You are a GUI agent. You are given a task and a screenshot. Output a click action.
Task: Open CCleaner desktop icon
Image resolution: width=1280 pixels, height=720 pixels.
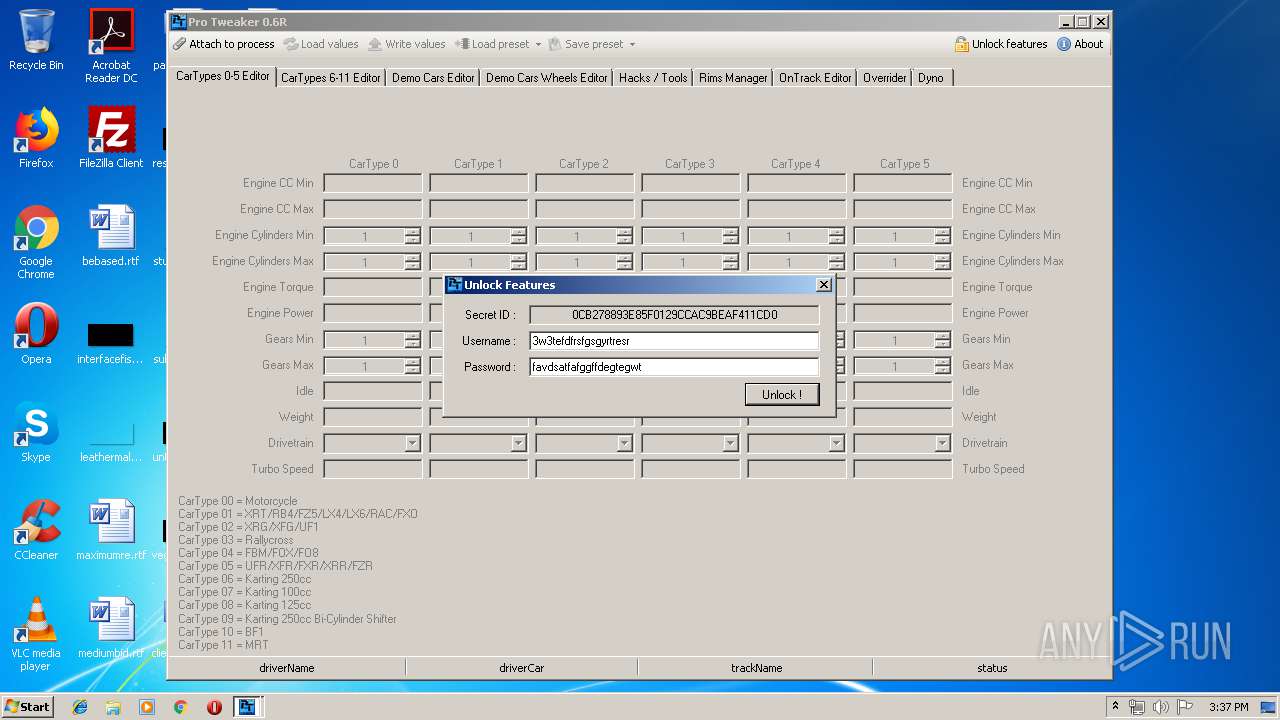(x=36, y=530)
